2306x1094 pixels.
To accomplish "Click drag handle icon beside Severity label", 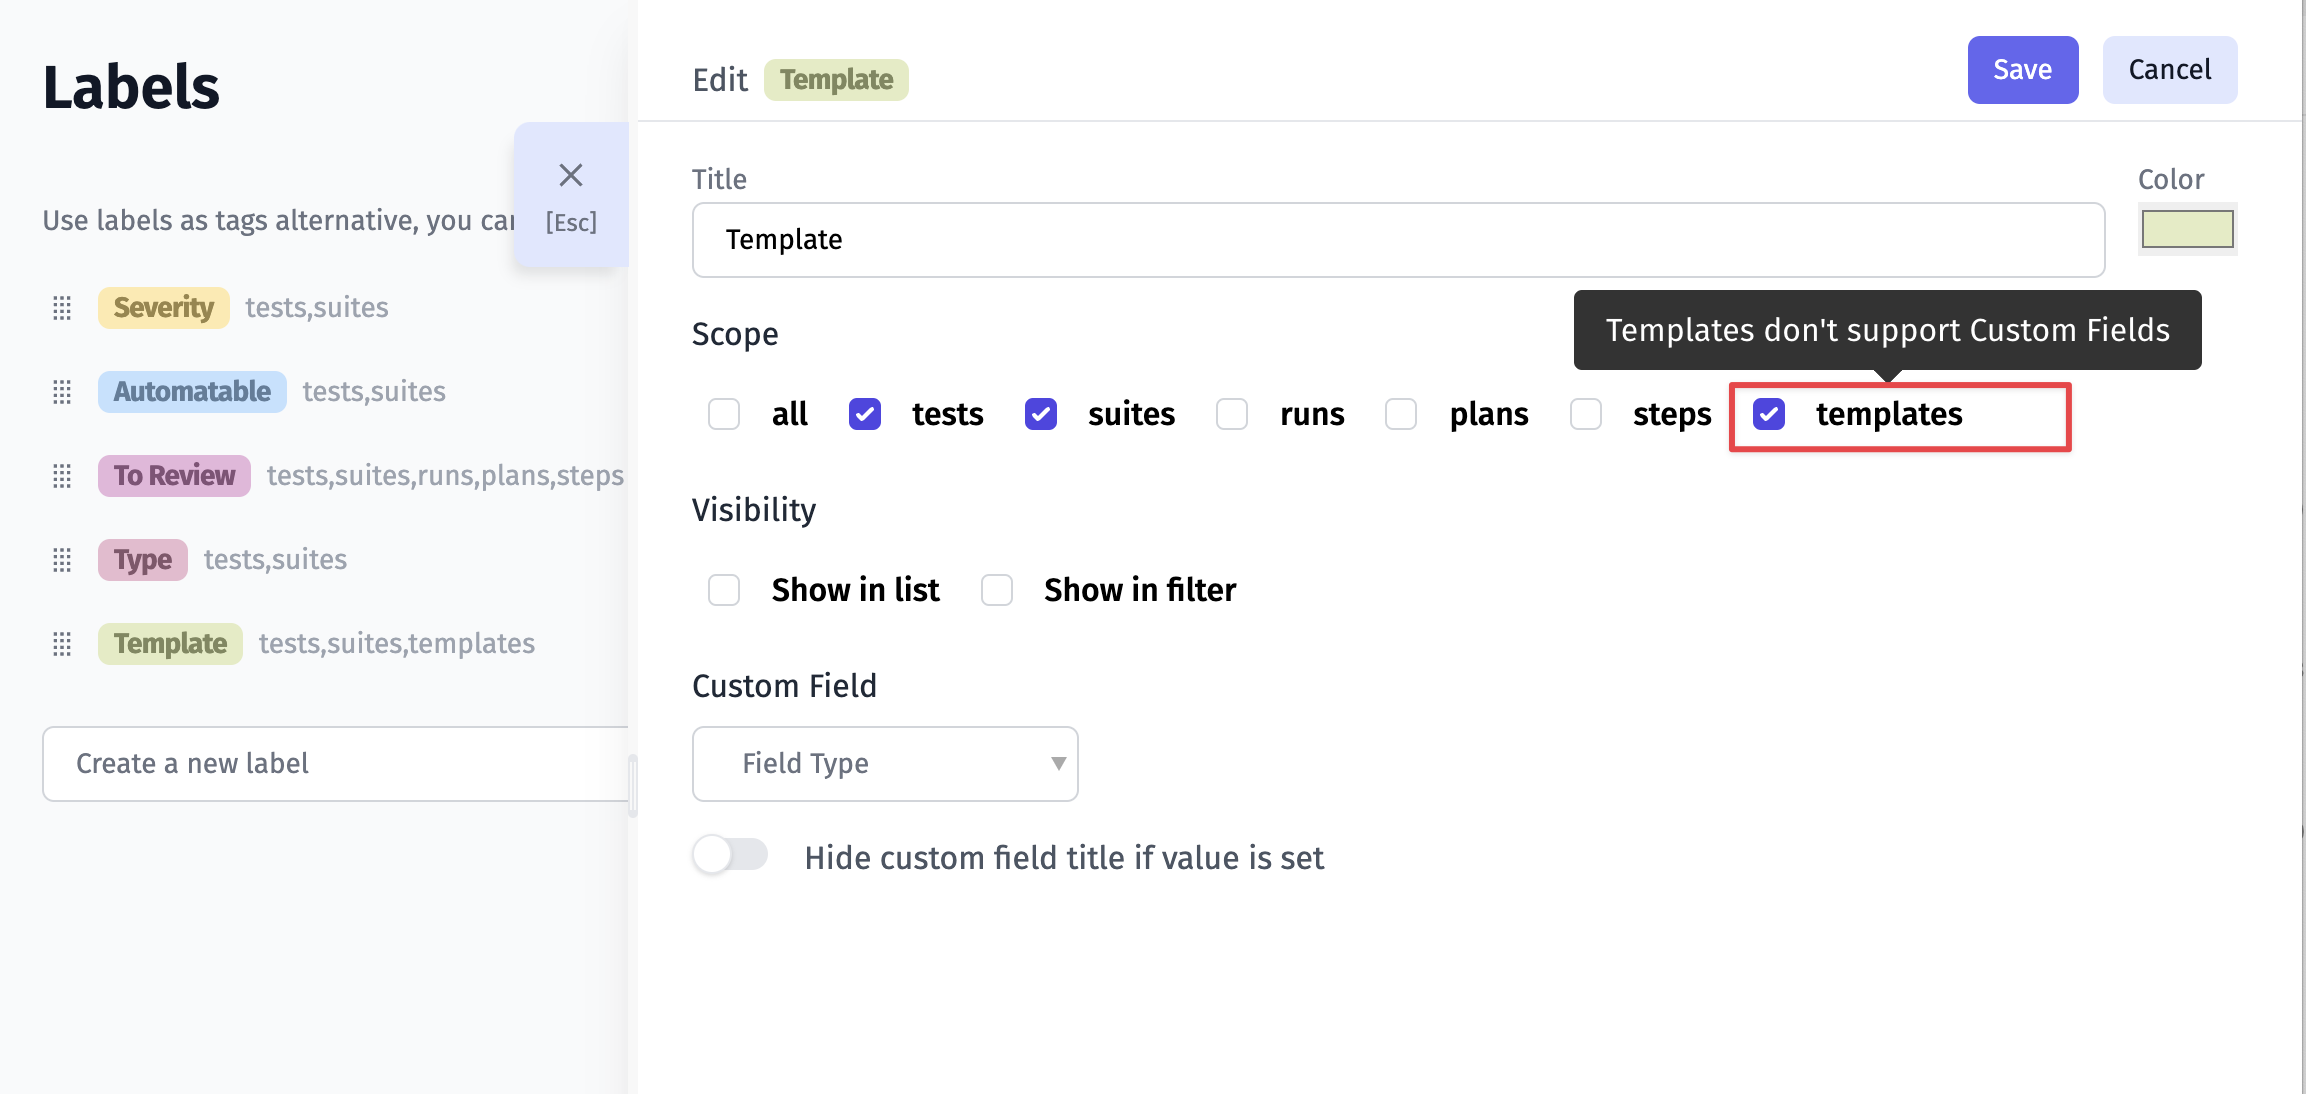I will [x=62, y=308].
